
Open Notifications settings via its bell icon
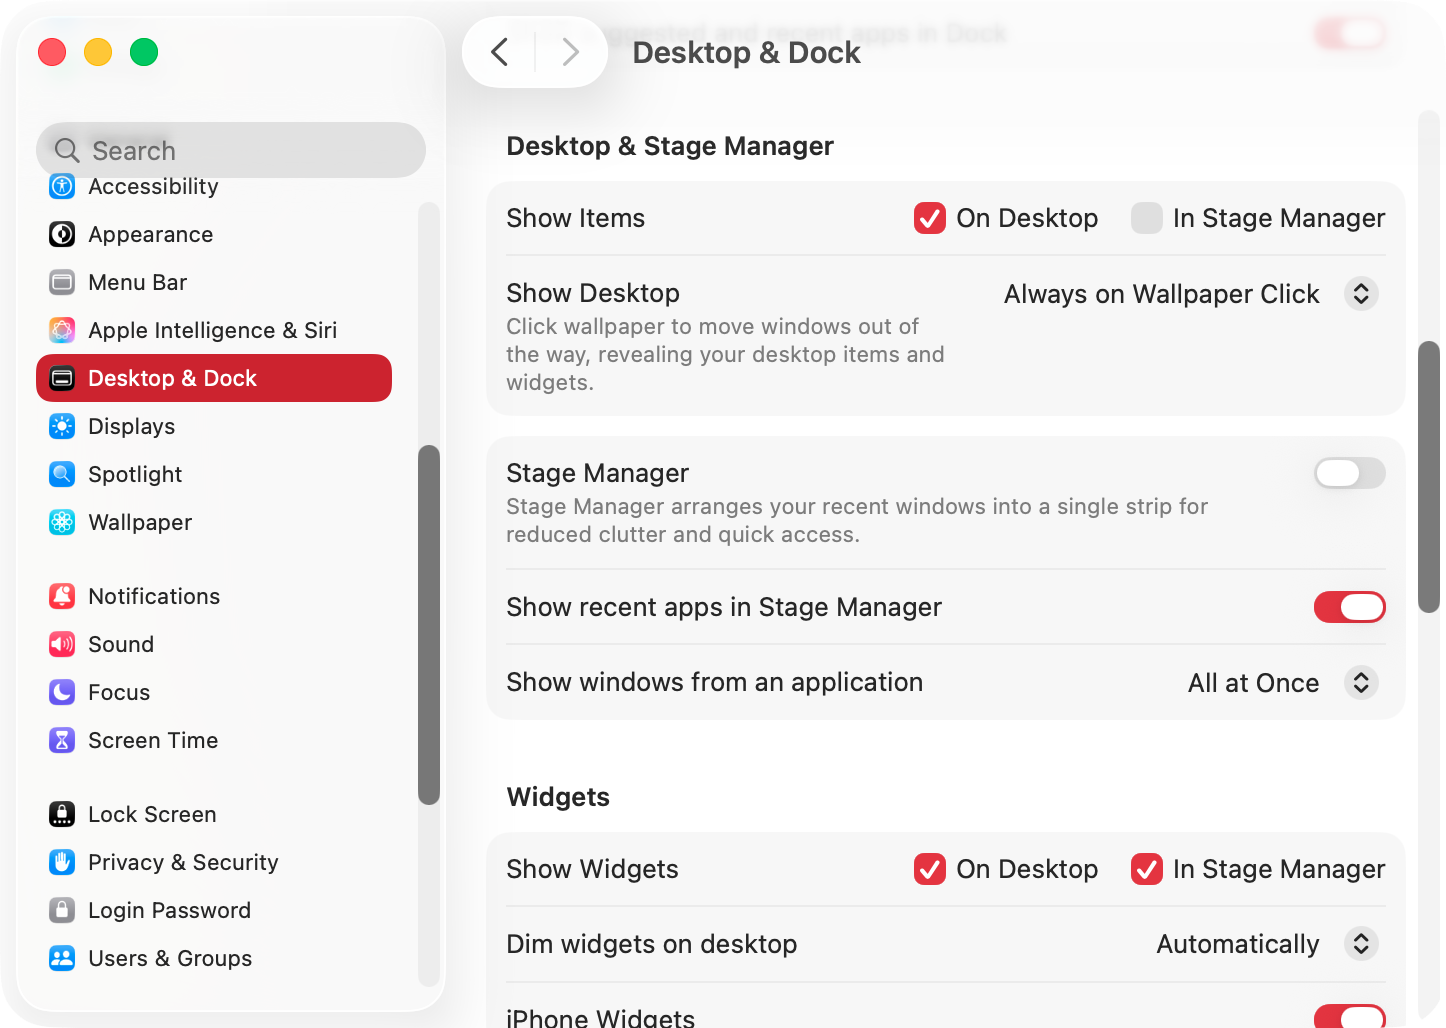point(62,596)
